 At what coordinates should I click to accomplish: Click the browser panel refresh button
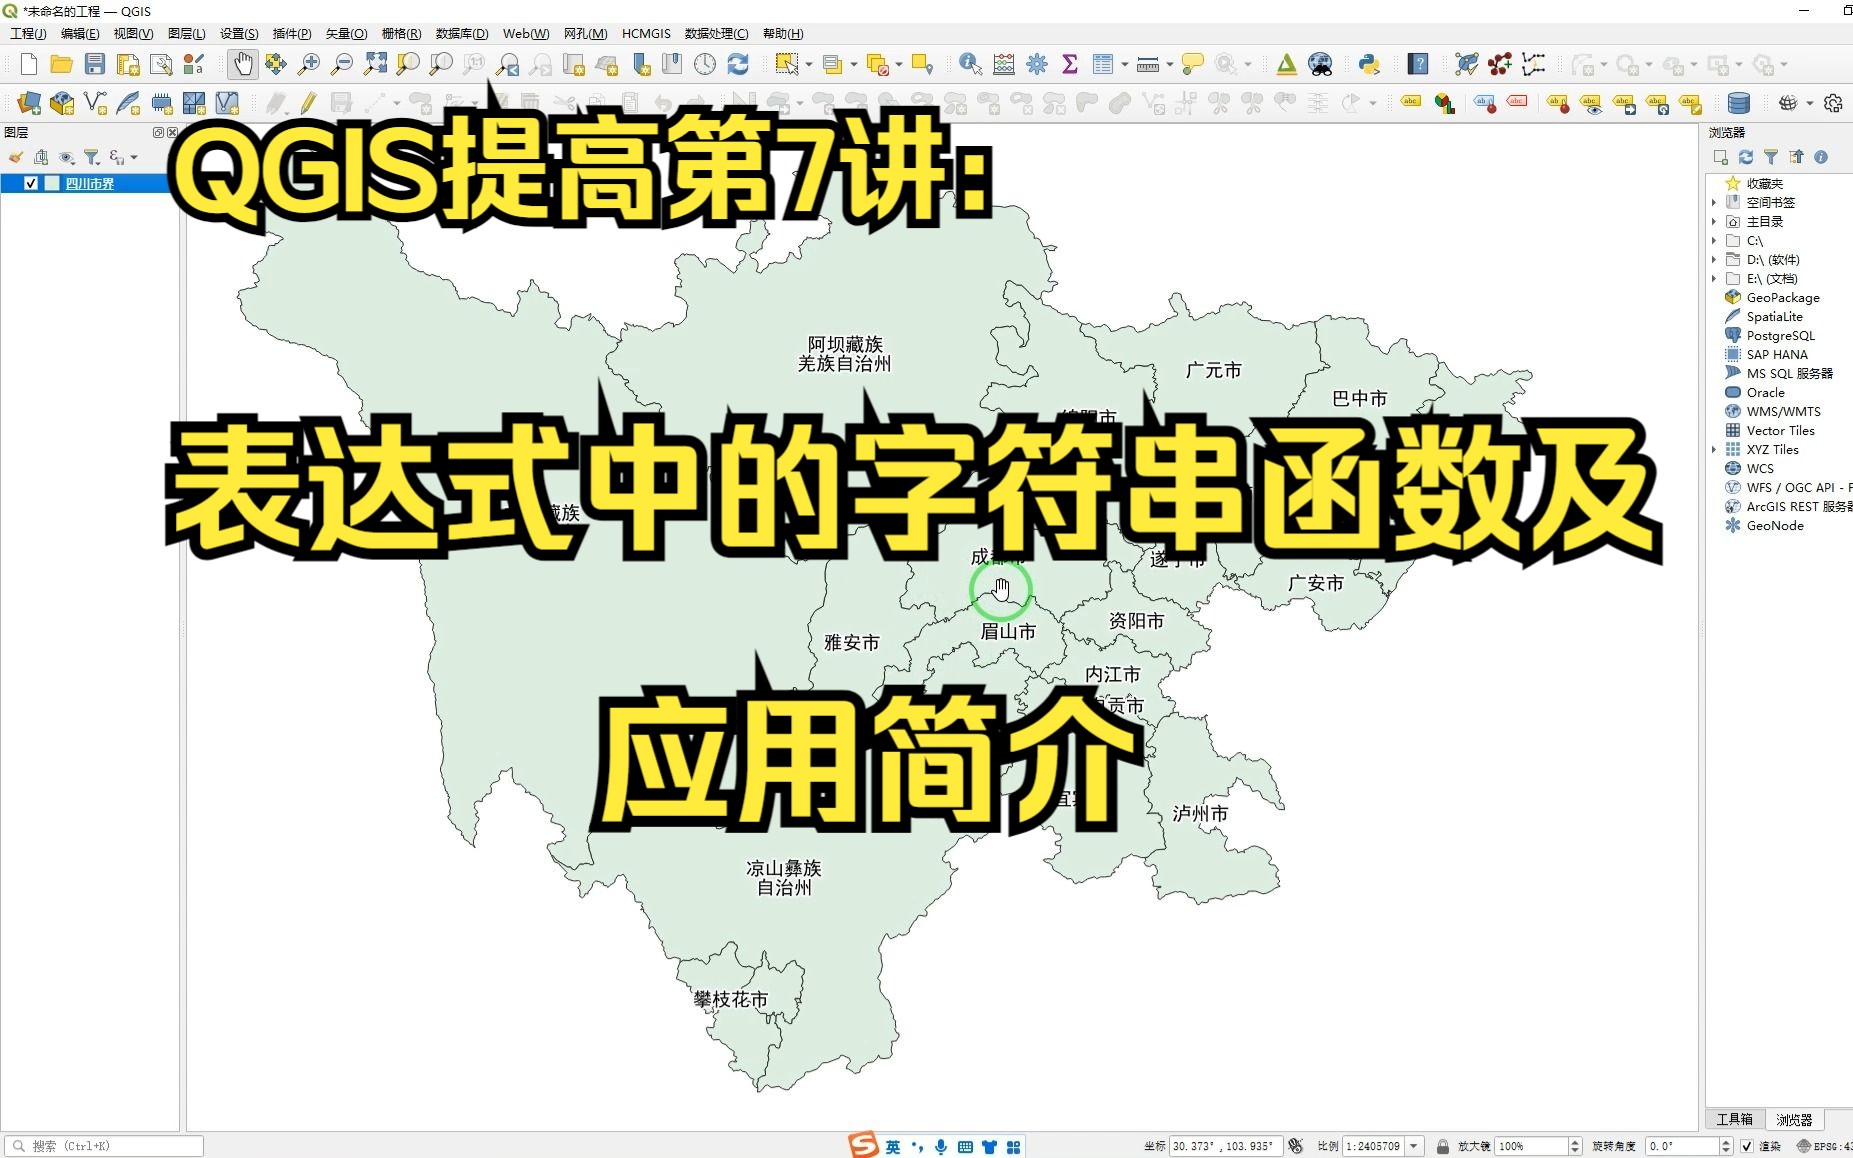click(x=1746, y=157)
